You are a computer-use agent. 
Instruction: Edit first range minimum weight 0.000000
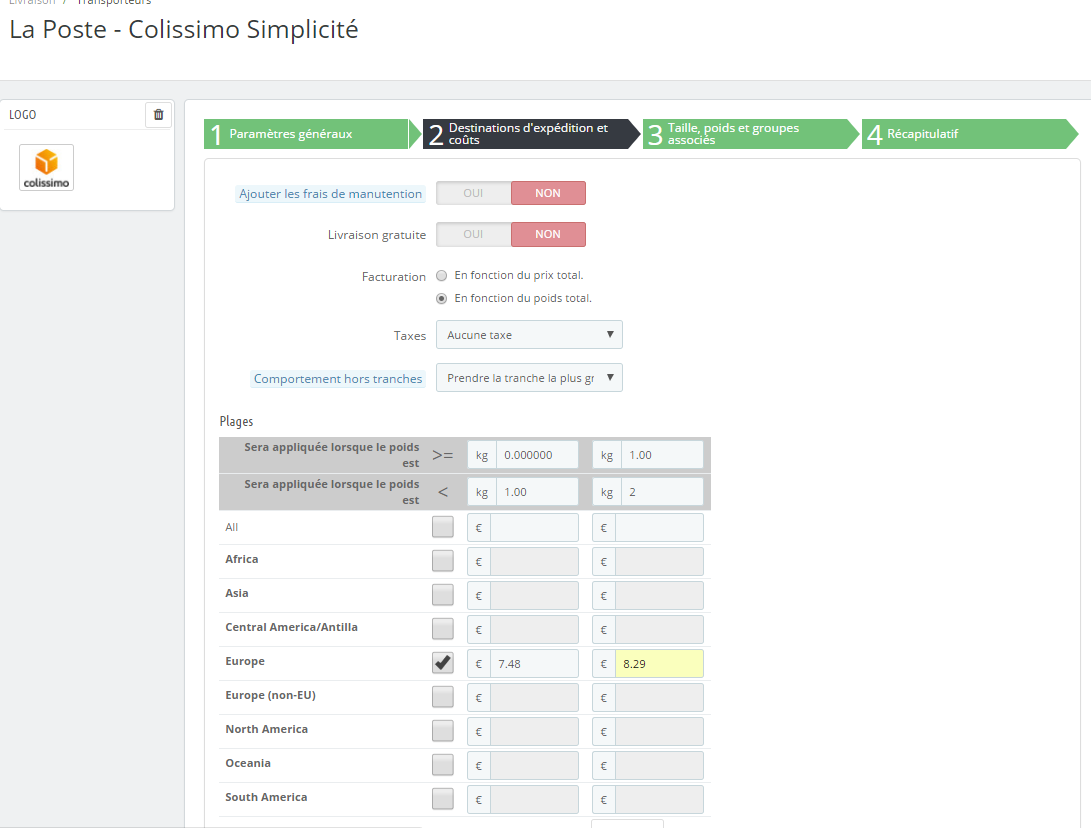click(x=536, y=455)
